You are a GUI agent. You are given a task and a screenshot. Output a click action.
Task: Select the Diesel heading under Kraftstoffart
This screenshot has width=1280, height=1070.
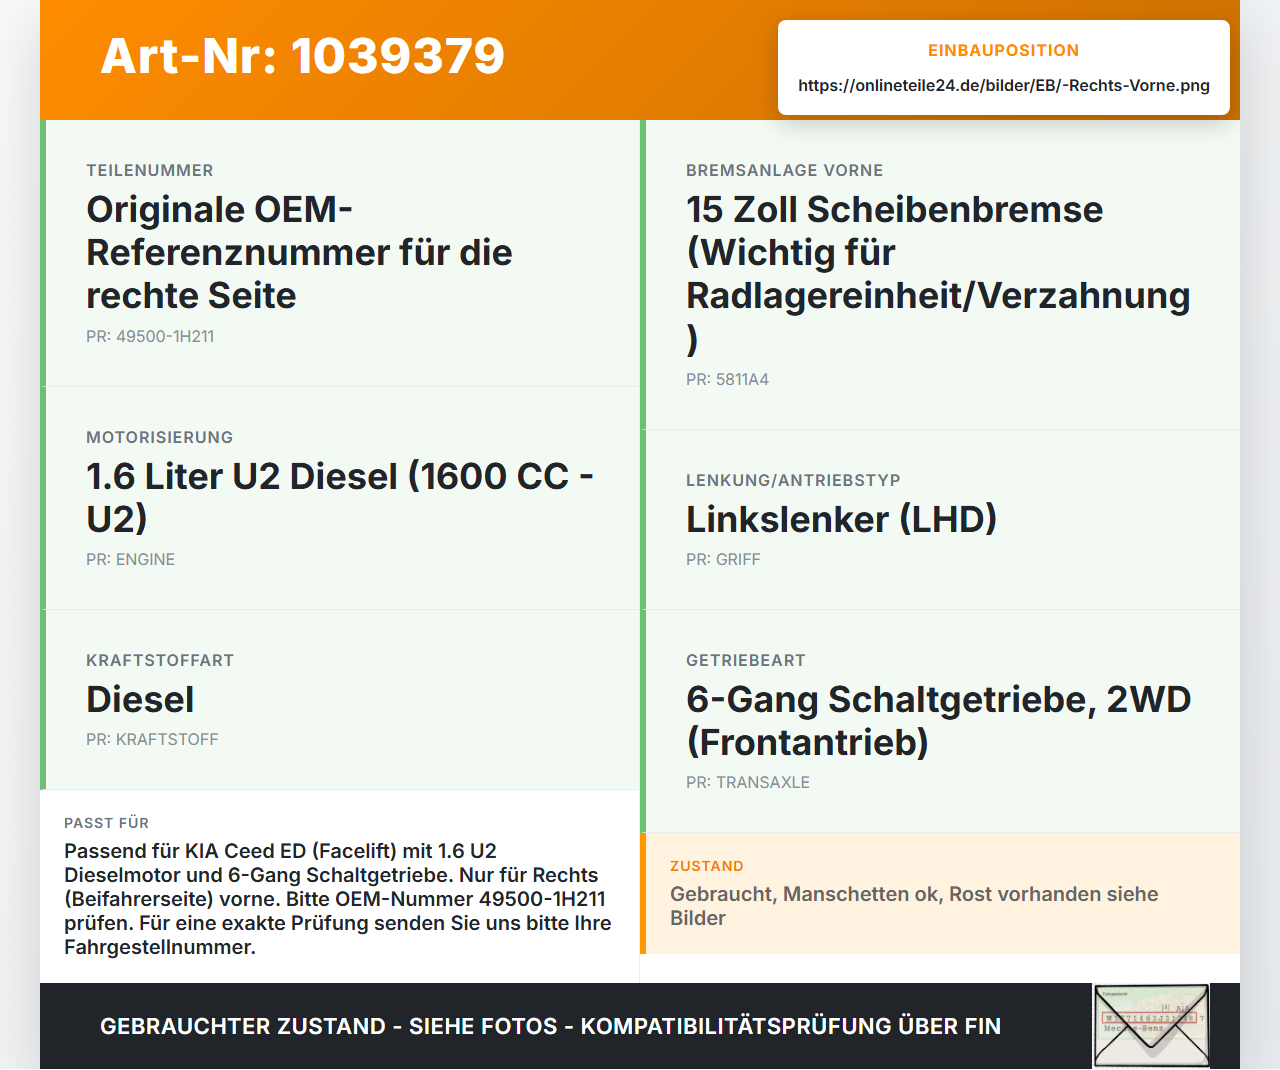tap(140, 699)
